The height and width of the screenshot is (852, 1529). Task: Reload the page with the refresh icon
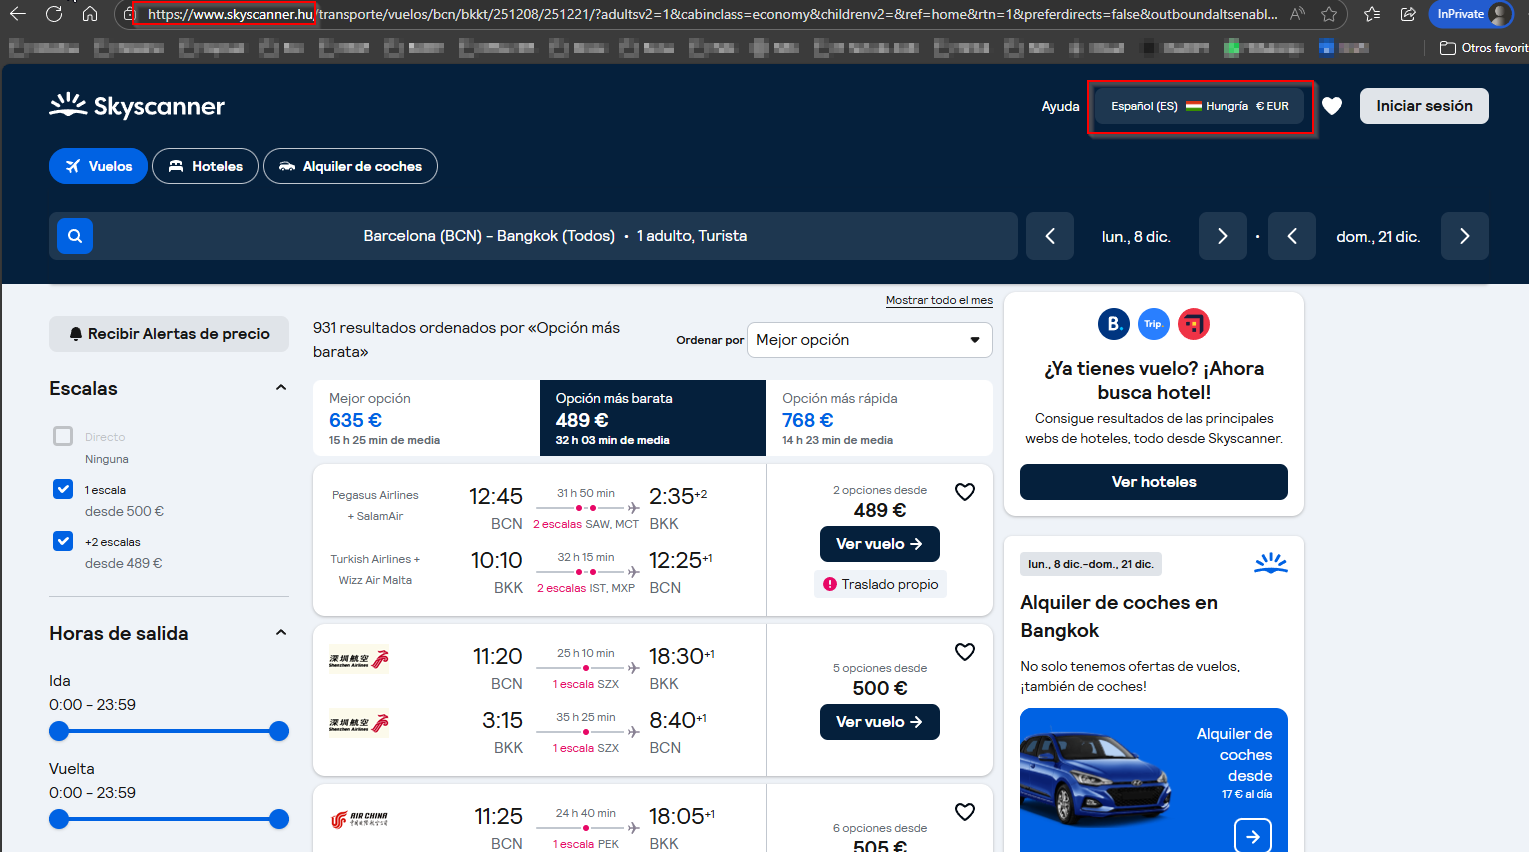(54, 14)
